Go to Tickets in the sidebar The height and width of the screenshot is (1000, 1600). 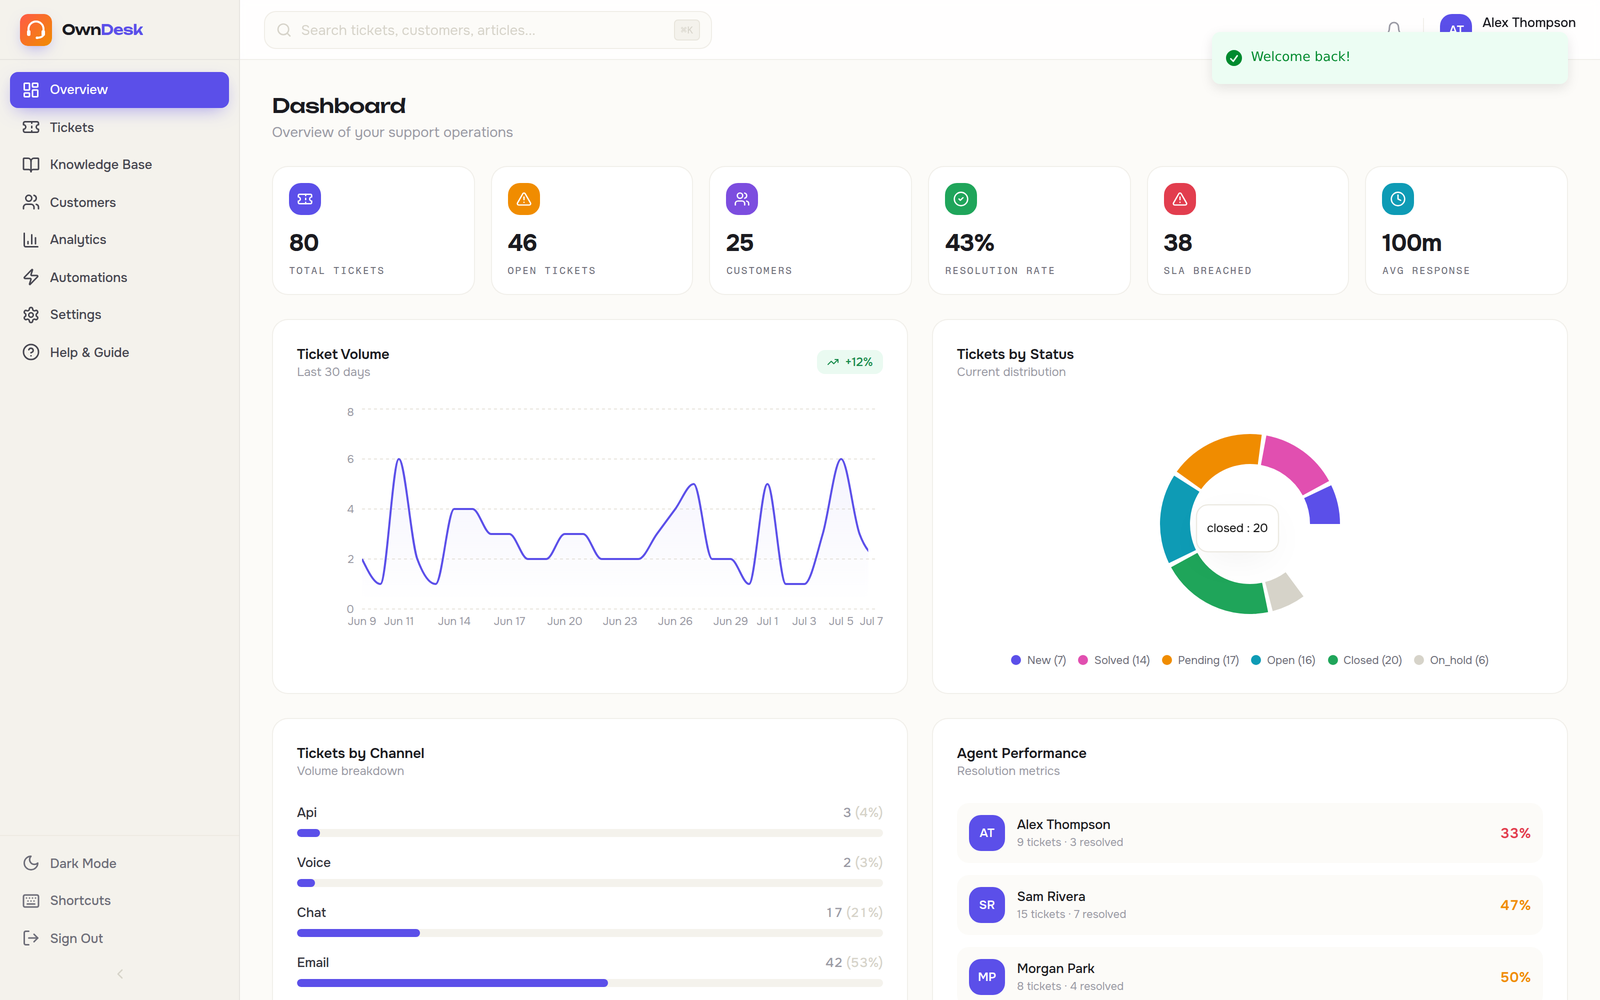tap(119, 127)
